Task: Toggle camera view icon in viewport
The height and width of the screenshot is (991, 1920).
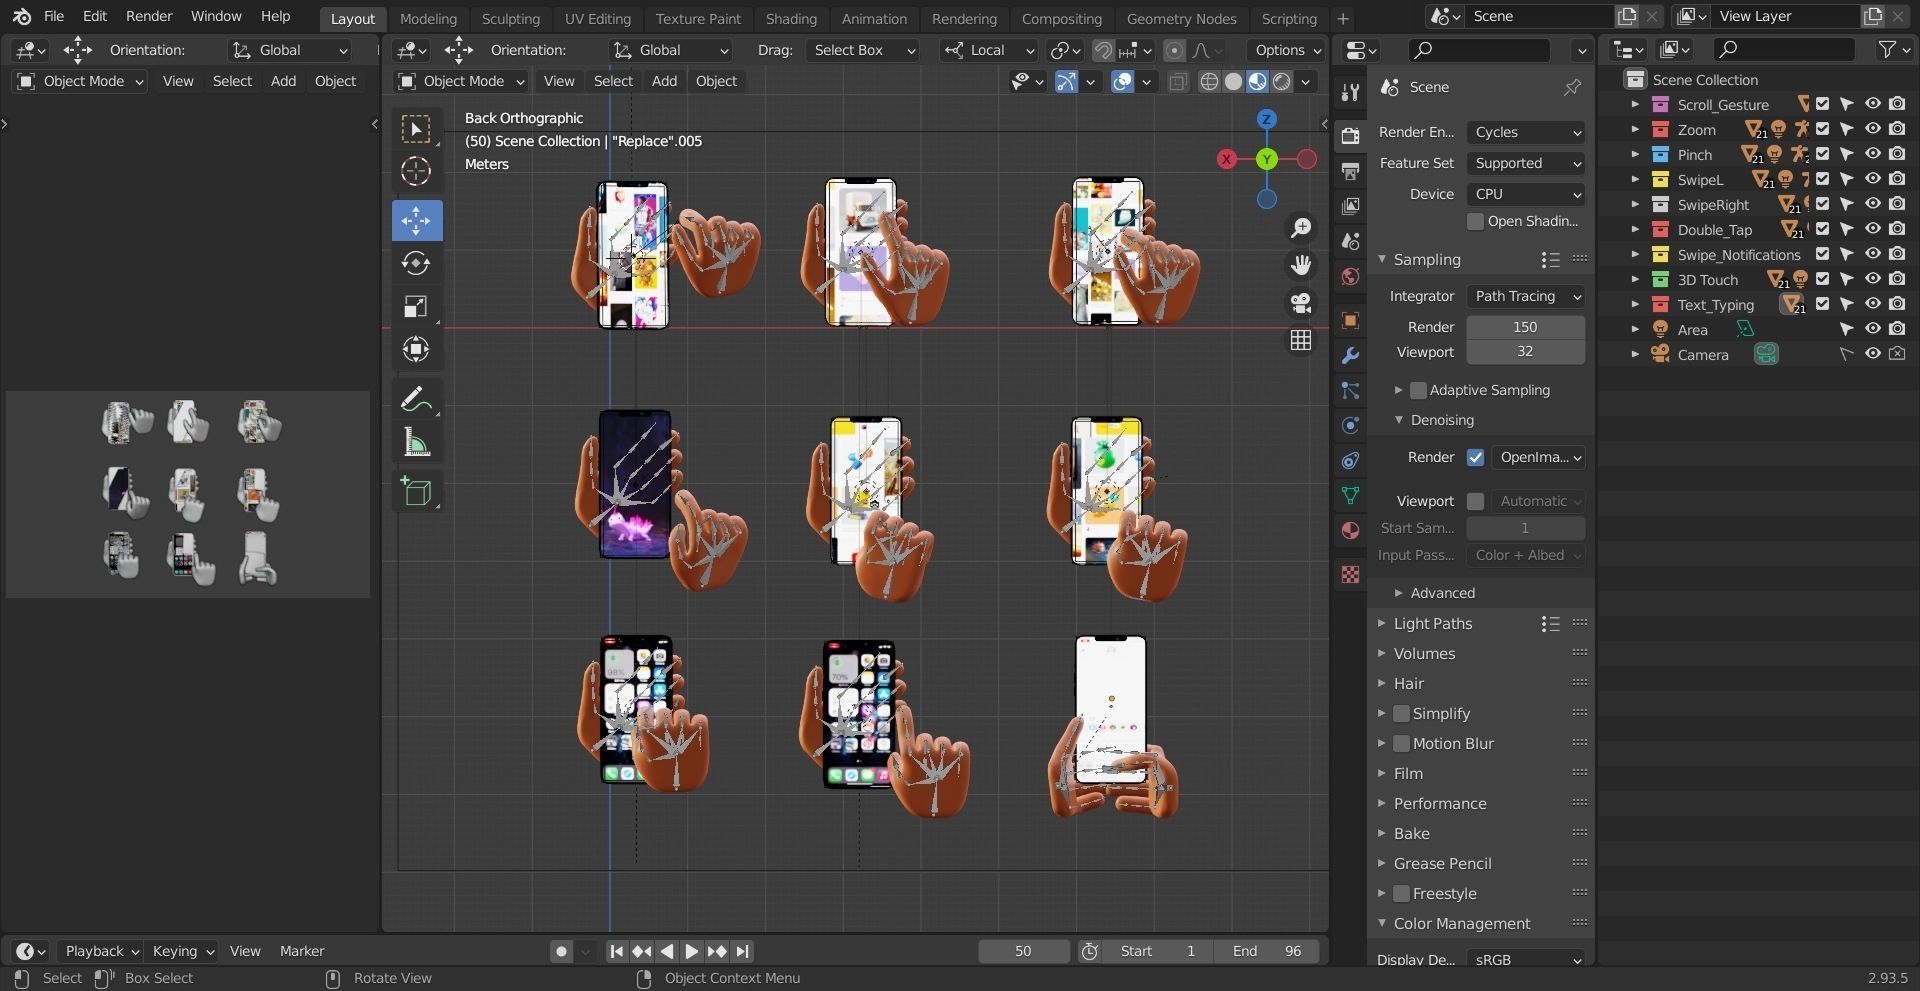Action: pos(1300,303)
